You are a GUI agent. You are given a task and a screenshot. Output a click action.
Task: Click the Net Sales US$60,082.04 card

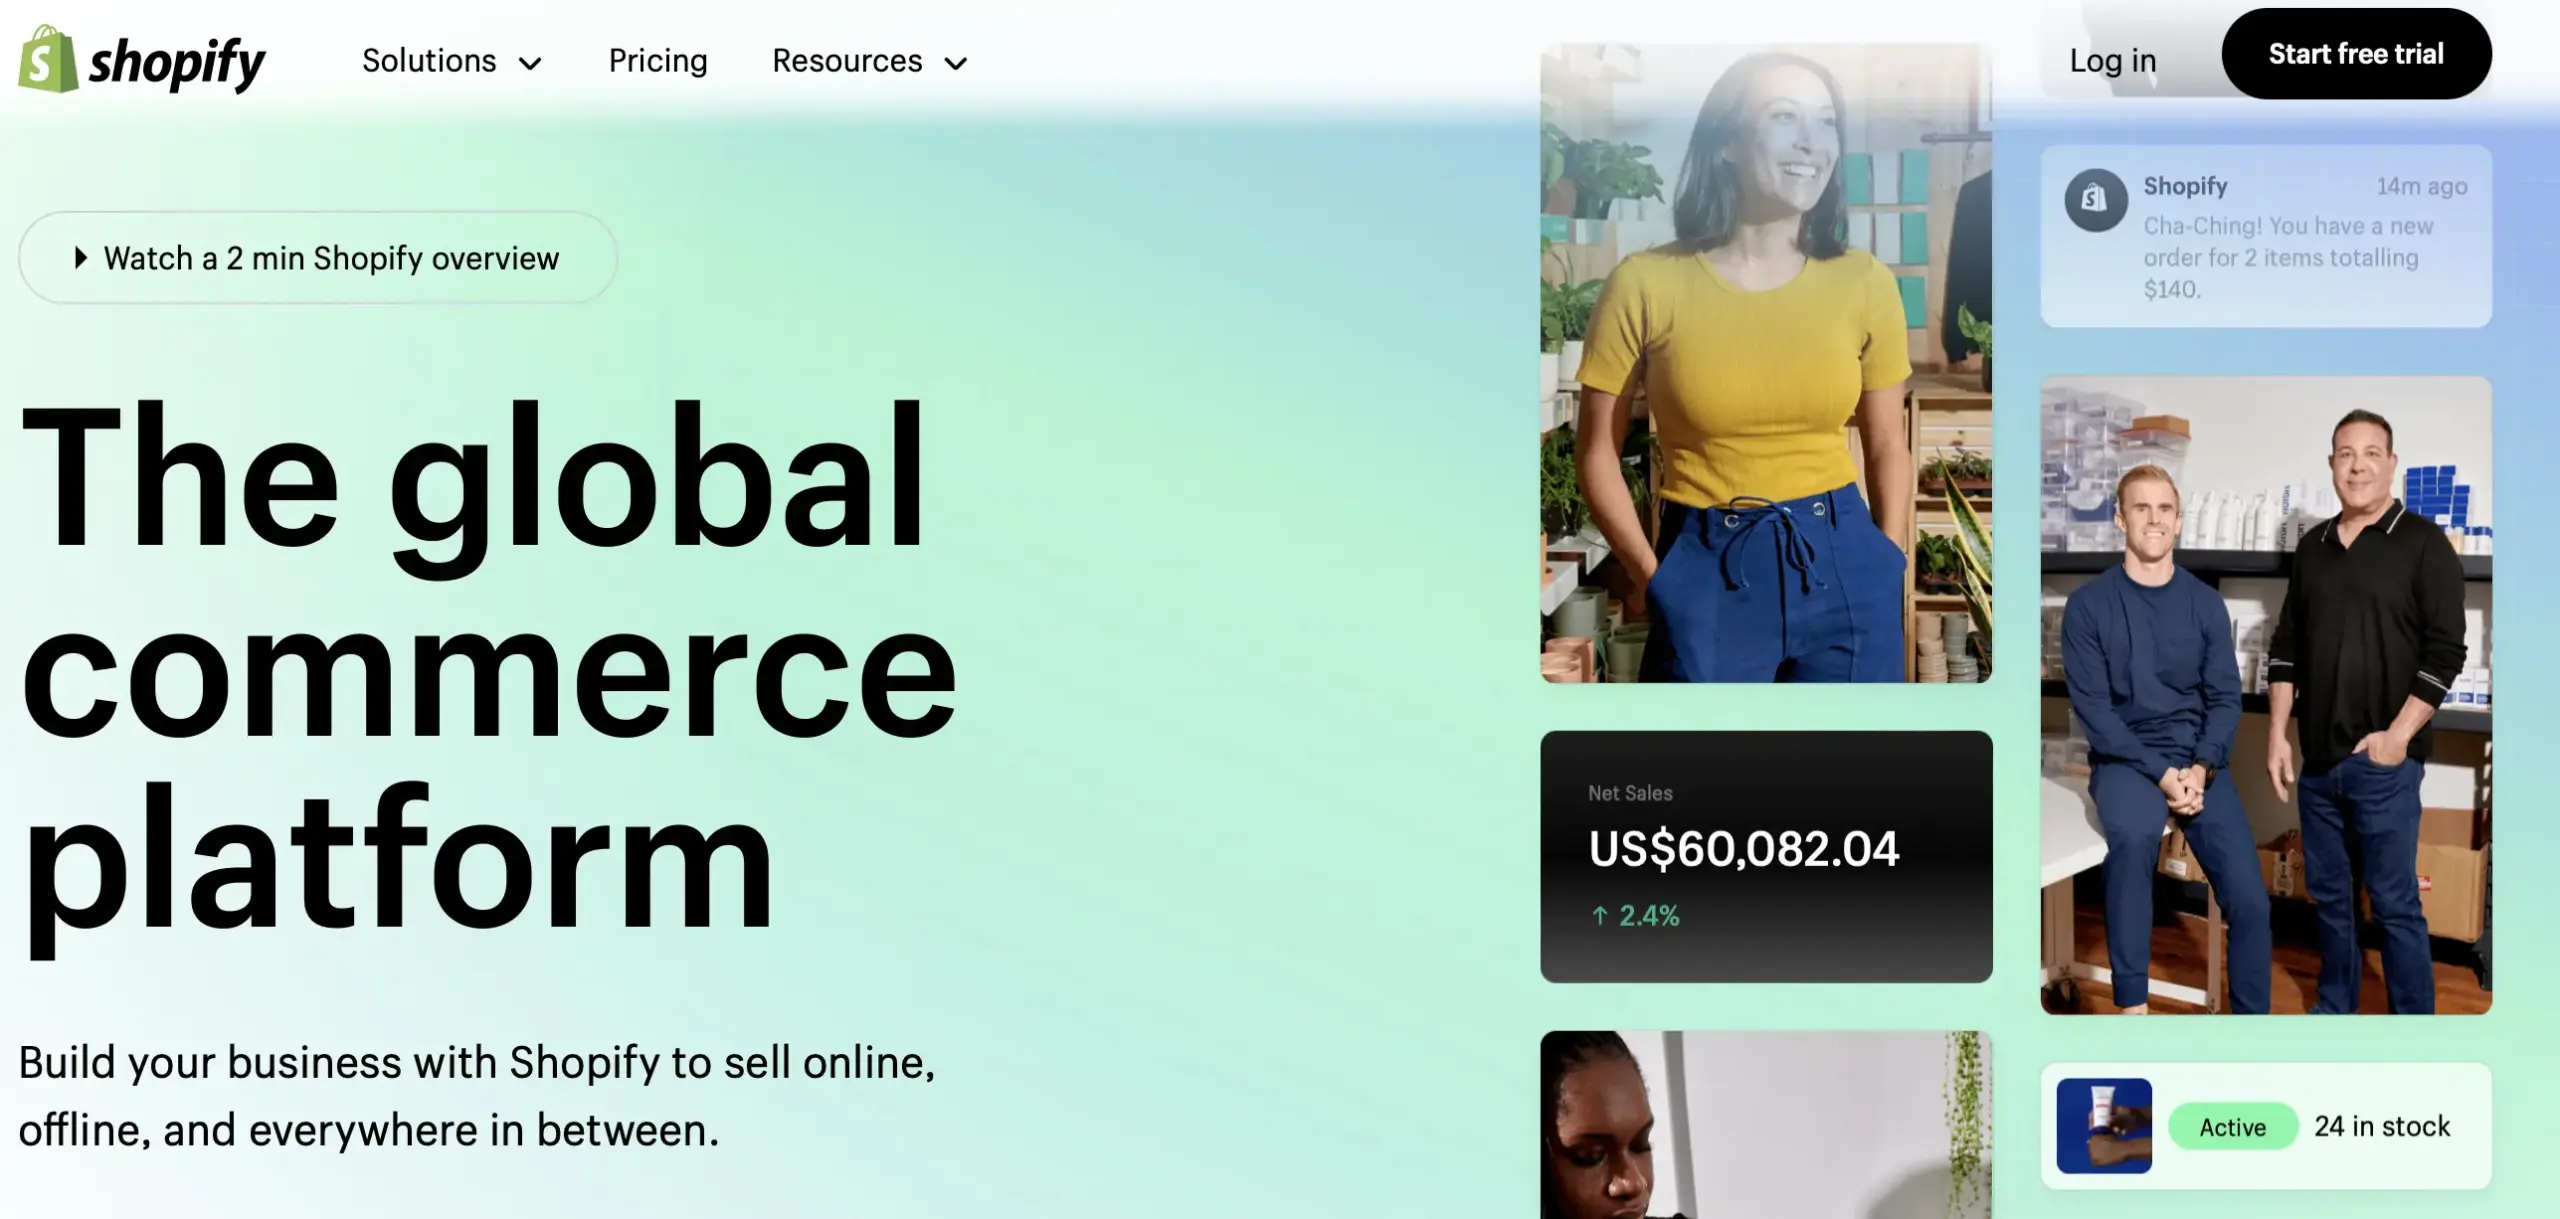pyautogui.click(x=1766, y=857)
